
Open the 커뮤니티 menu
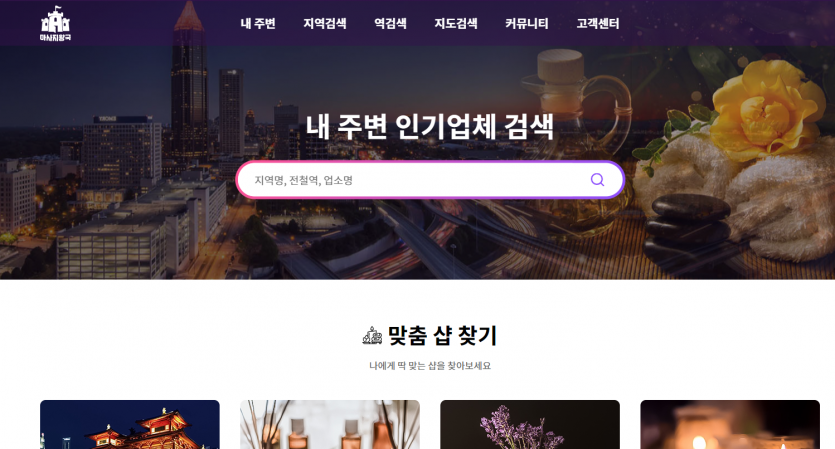coord(527,23)
